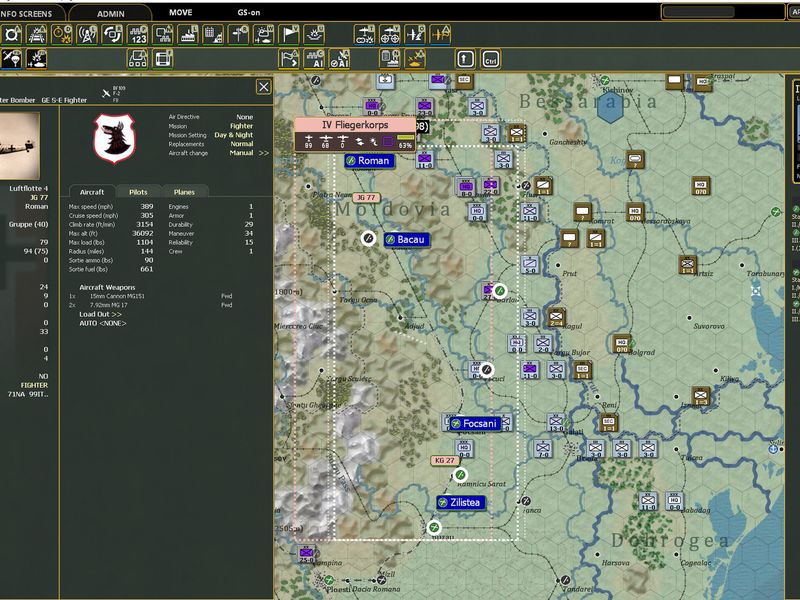Toggle the Ctrl key button
Viewport: 800px width, 600px height.
click(490, 59)
